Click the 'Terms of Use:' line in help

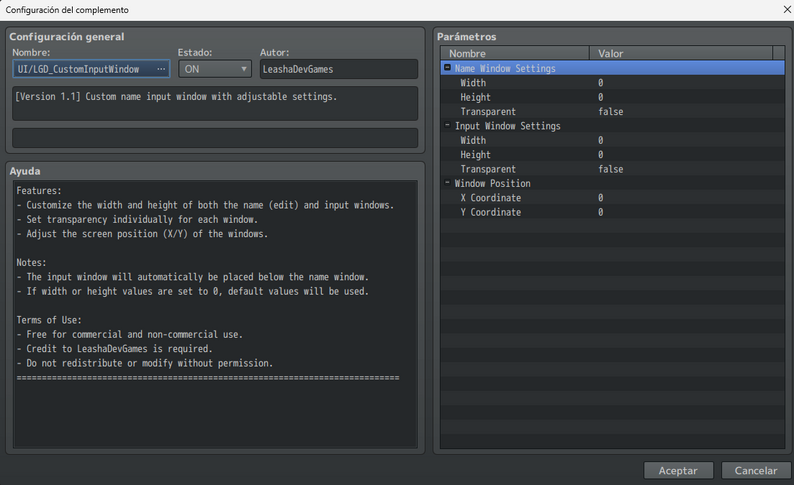point(49,320)
